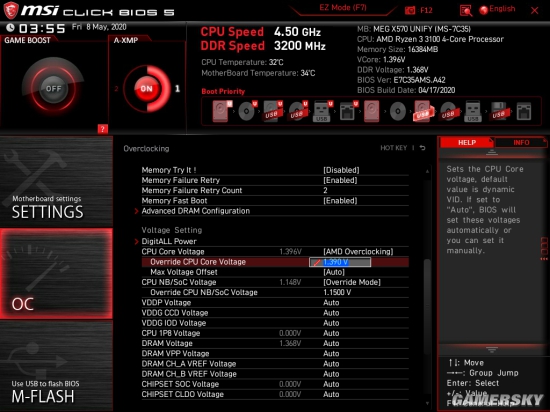Click the Override CPU Core Voltage input field
550x412 pixels.
pyautogui.click(x=340, y=262)
